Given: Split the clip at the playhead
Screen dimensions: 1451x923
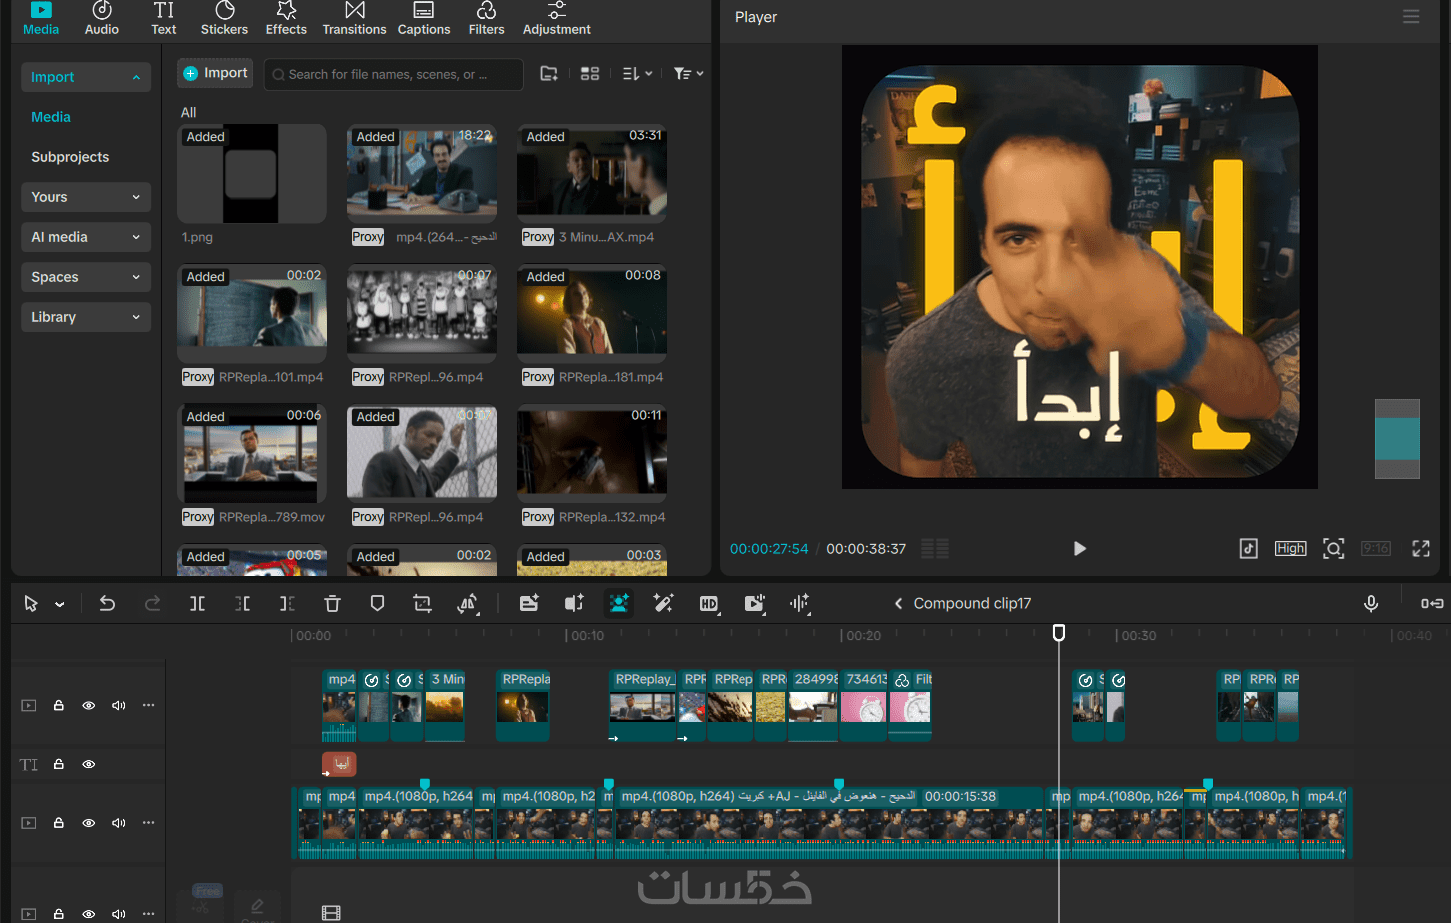Looking at the screenshot, I should [x=197, y=603].
